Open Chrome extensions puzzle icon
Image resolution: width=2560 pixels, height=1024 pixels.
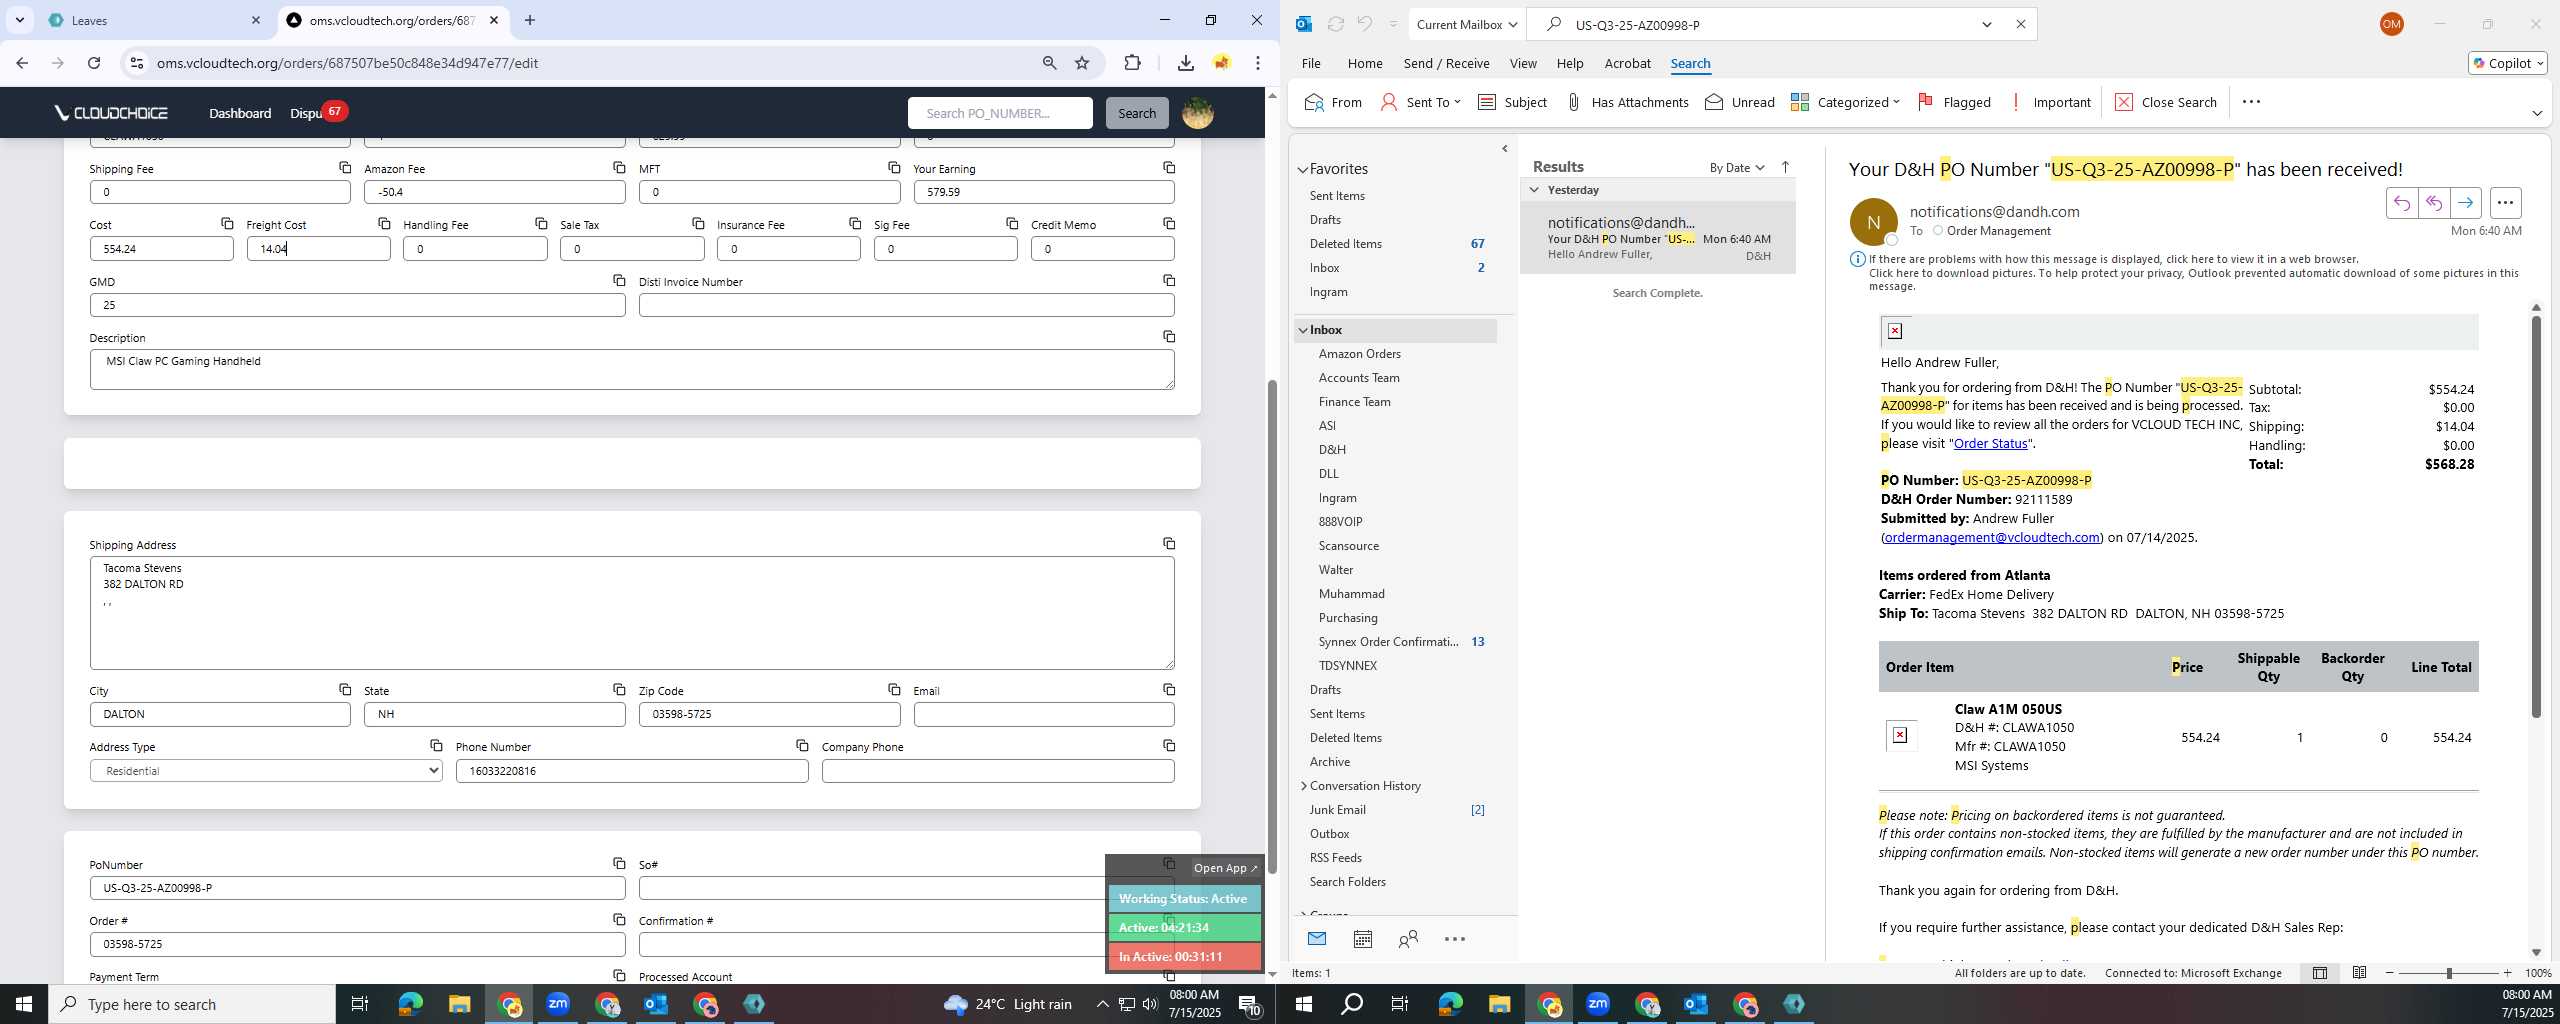tap(1132, 63)
